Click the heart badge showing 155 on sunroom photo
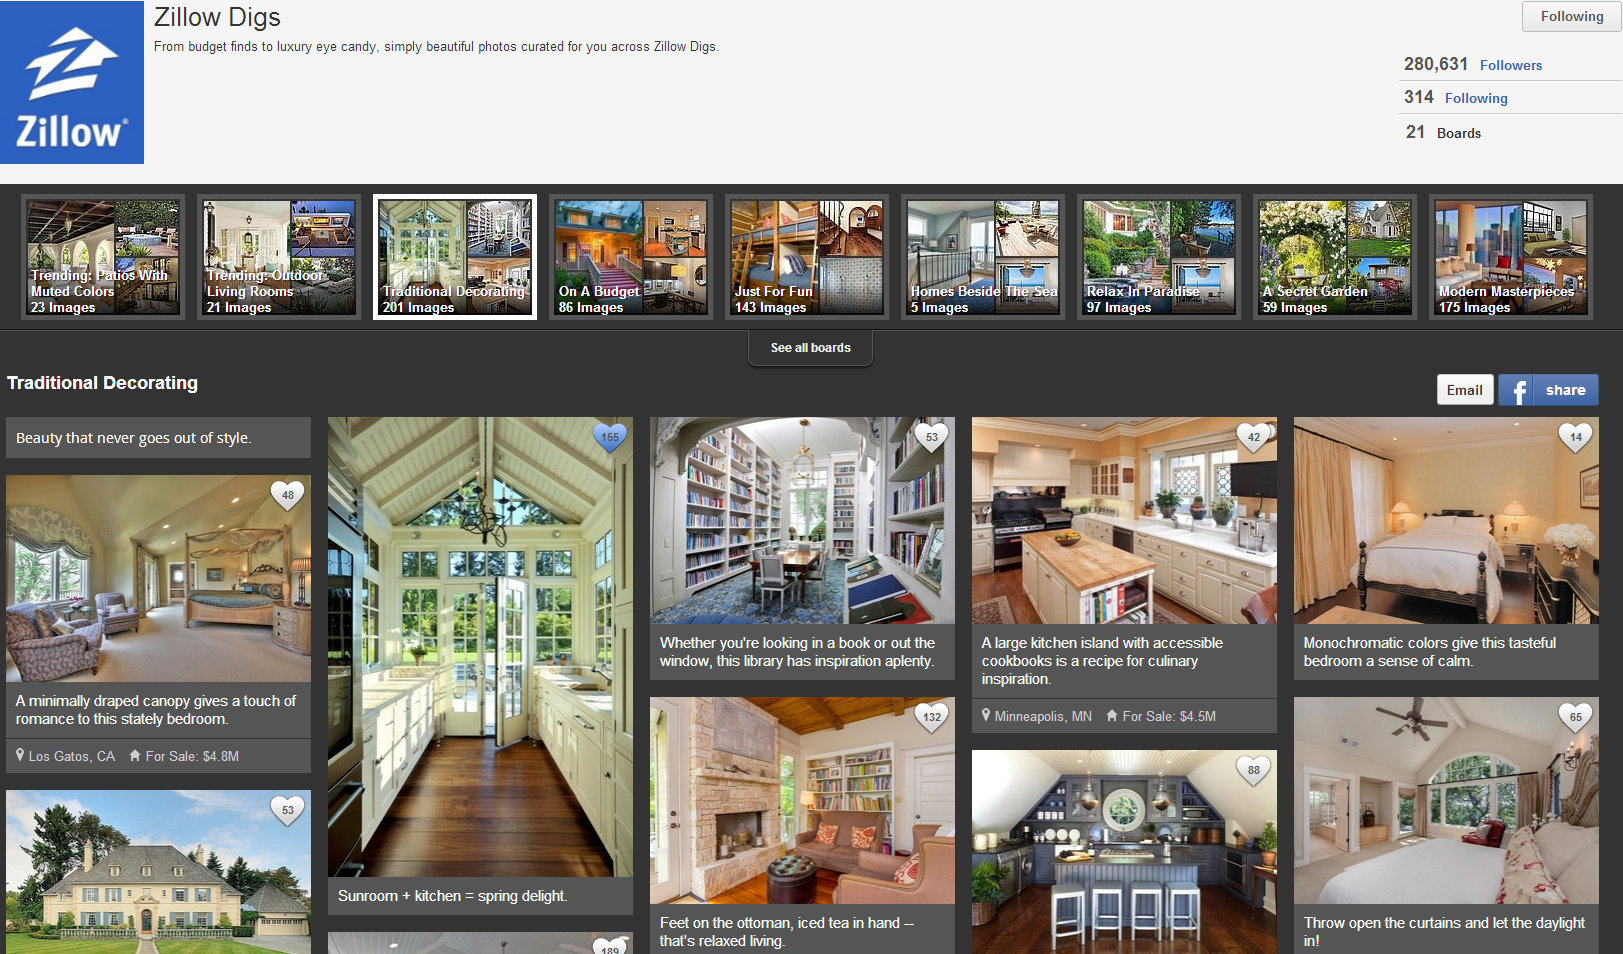Viewport: 1623px width, 954px height. pos(610,437)
